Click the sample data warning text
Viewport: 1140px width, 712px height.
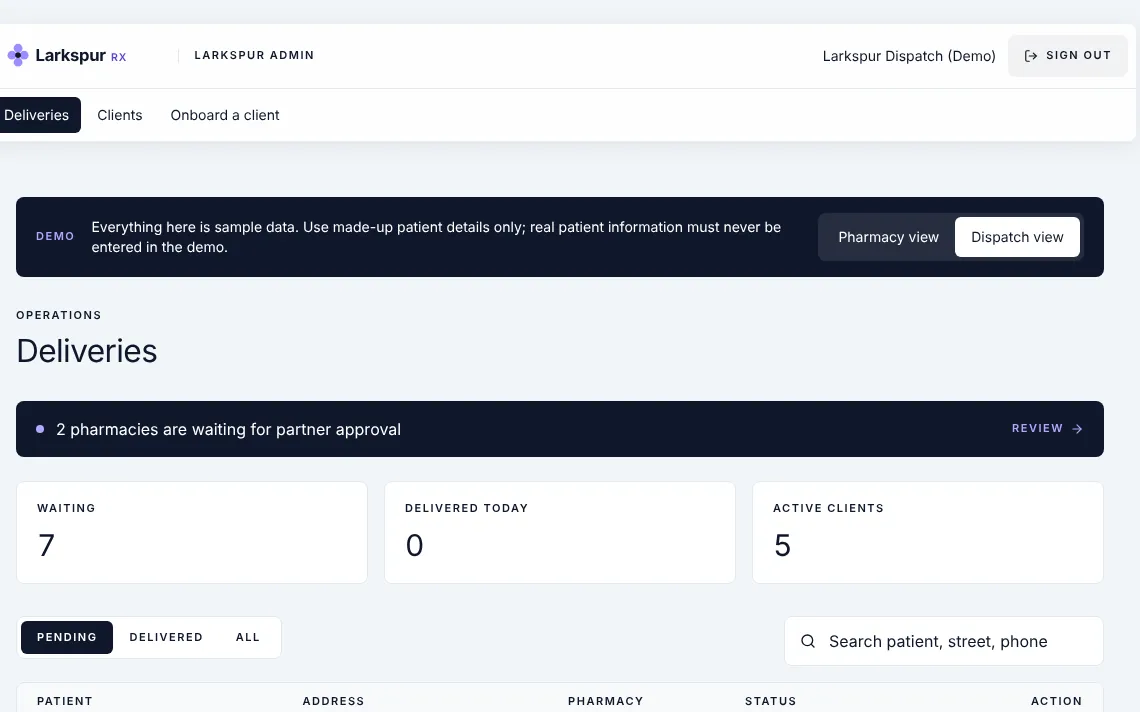(436, 237)
